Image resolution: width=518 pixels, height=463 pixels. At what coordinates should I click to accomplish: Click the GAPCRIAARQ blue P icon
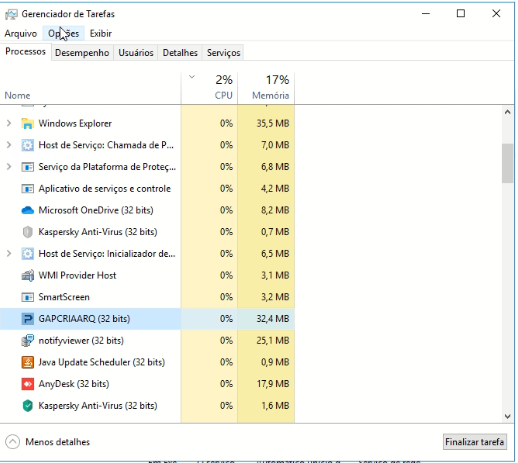(27, 319)
